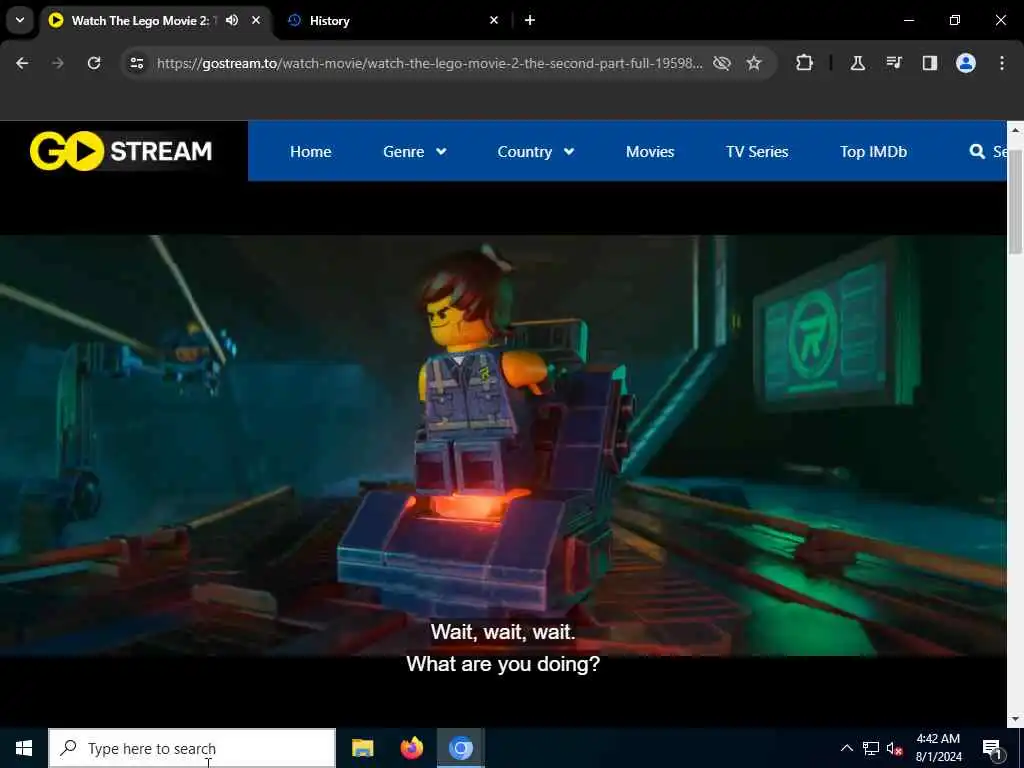Reload the page with the refresh icon
Image resolution: width=1024 pixels, height=768 pixels.
[94, 63]
